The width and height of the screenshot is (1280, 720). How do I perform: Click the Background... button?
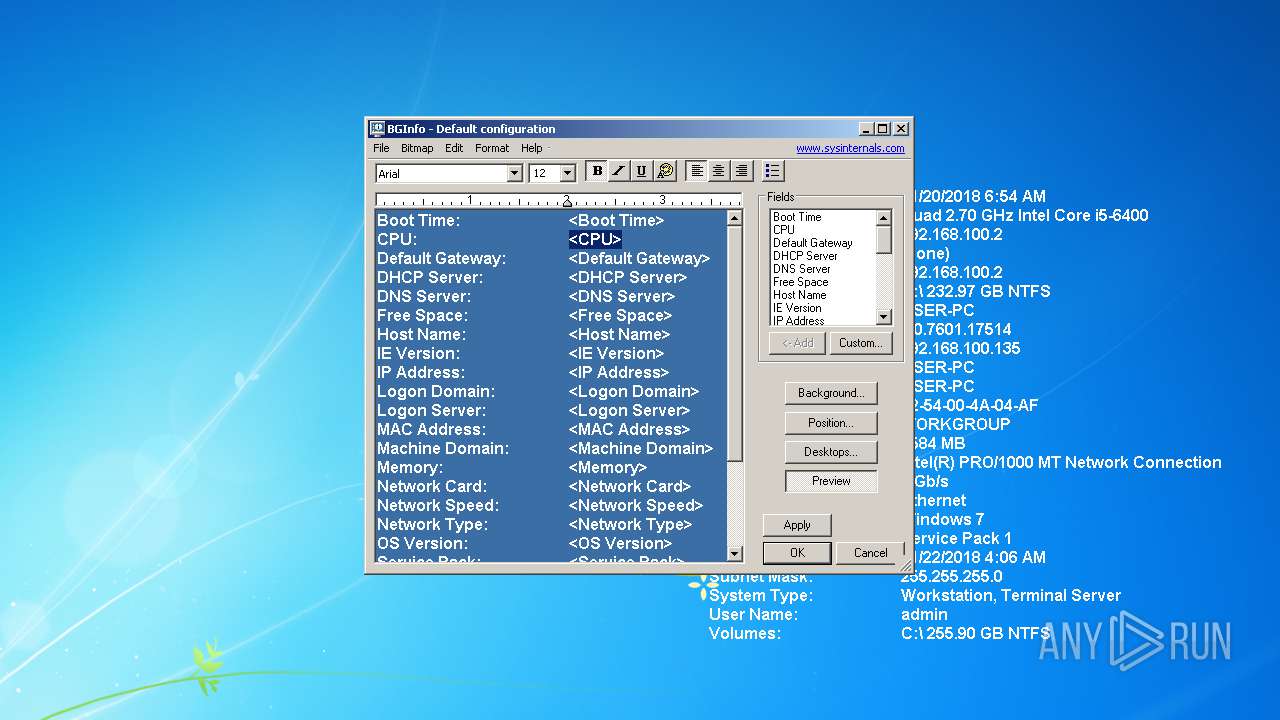click(830, 393)
